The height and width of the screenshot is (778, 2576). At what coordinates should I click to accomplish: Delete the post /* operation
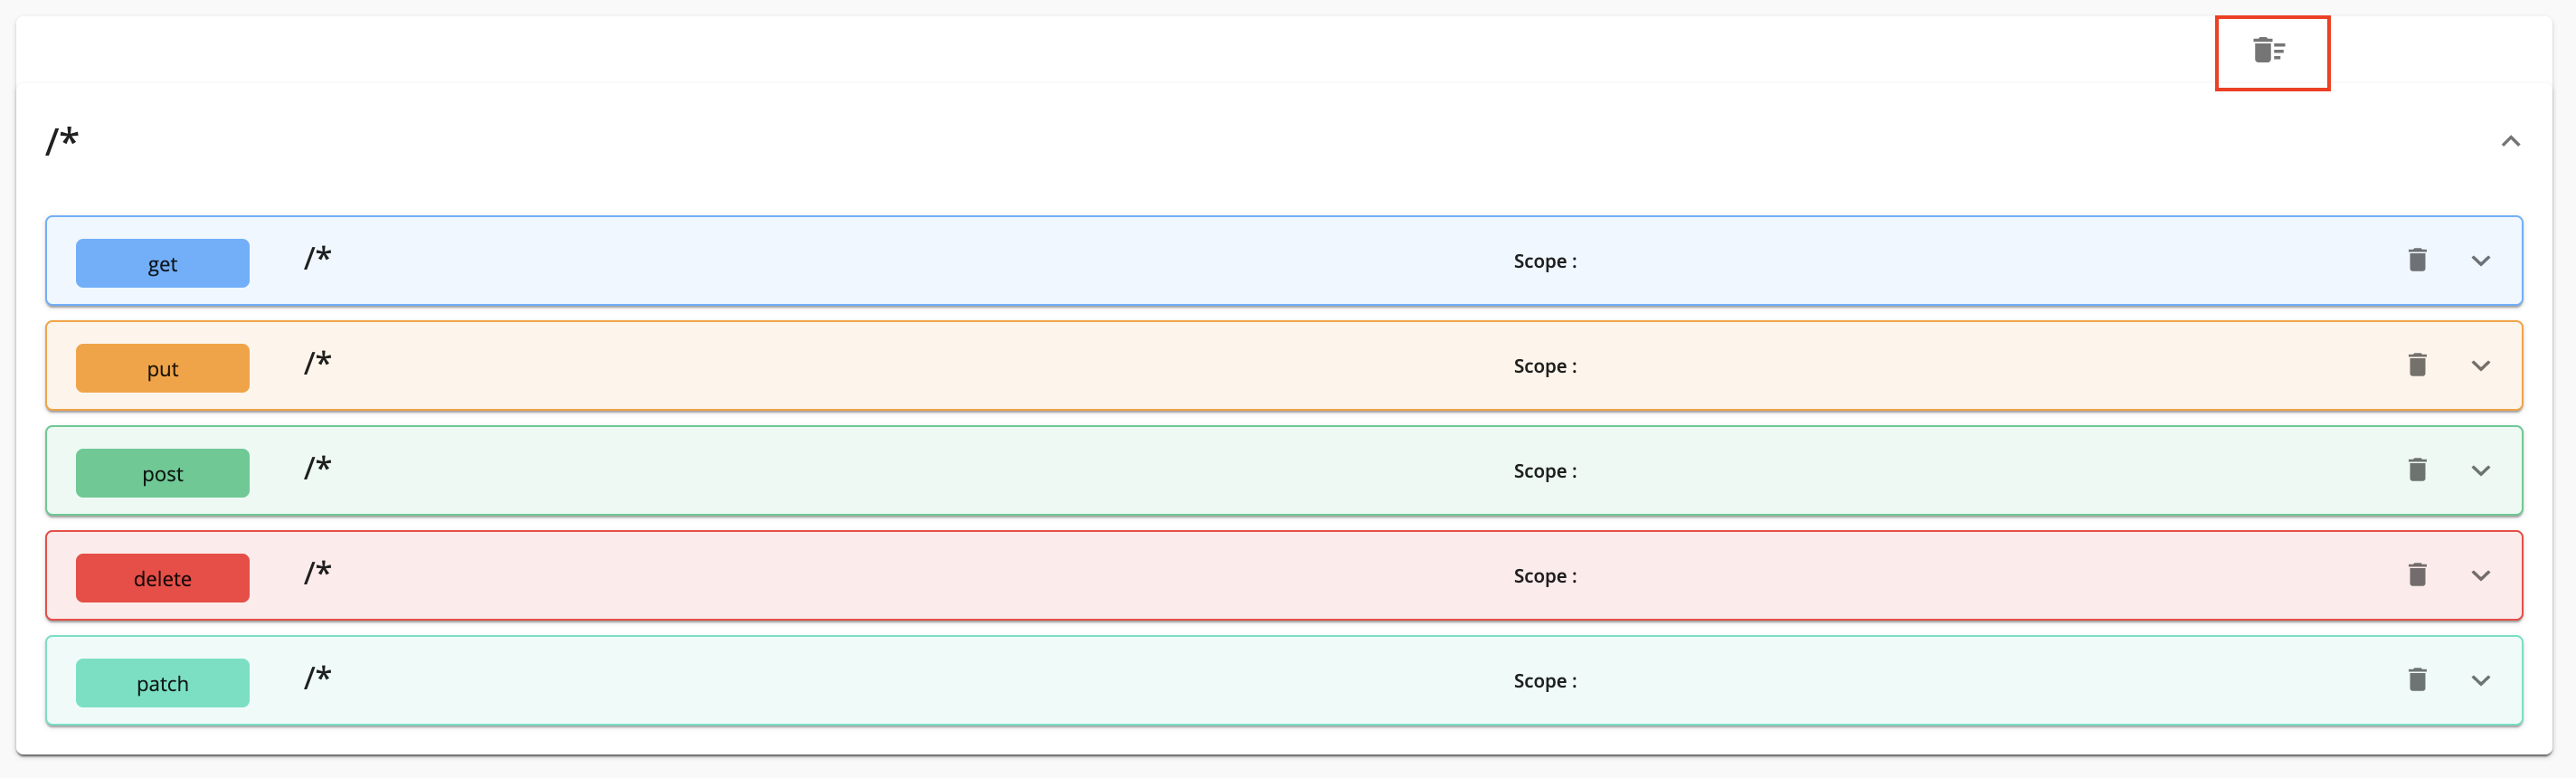(x=2417, y=470)
